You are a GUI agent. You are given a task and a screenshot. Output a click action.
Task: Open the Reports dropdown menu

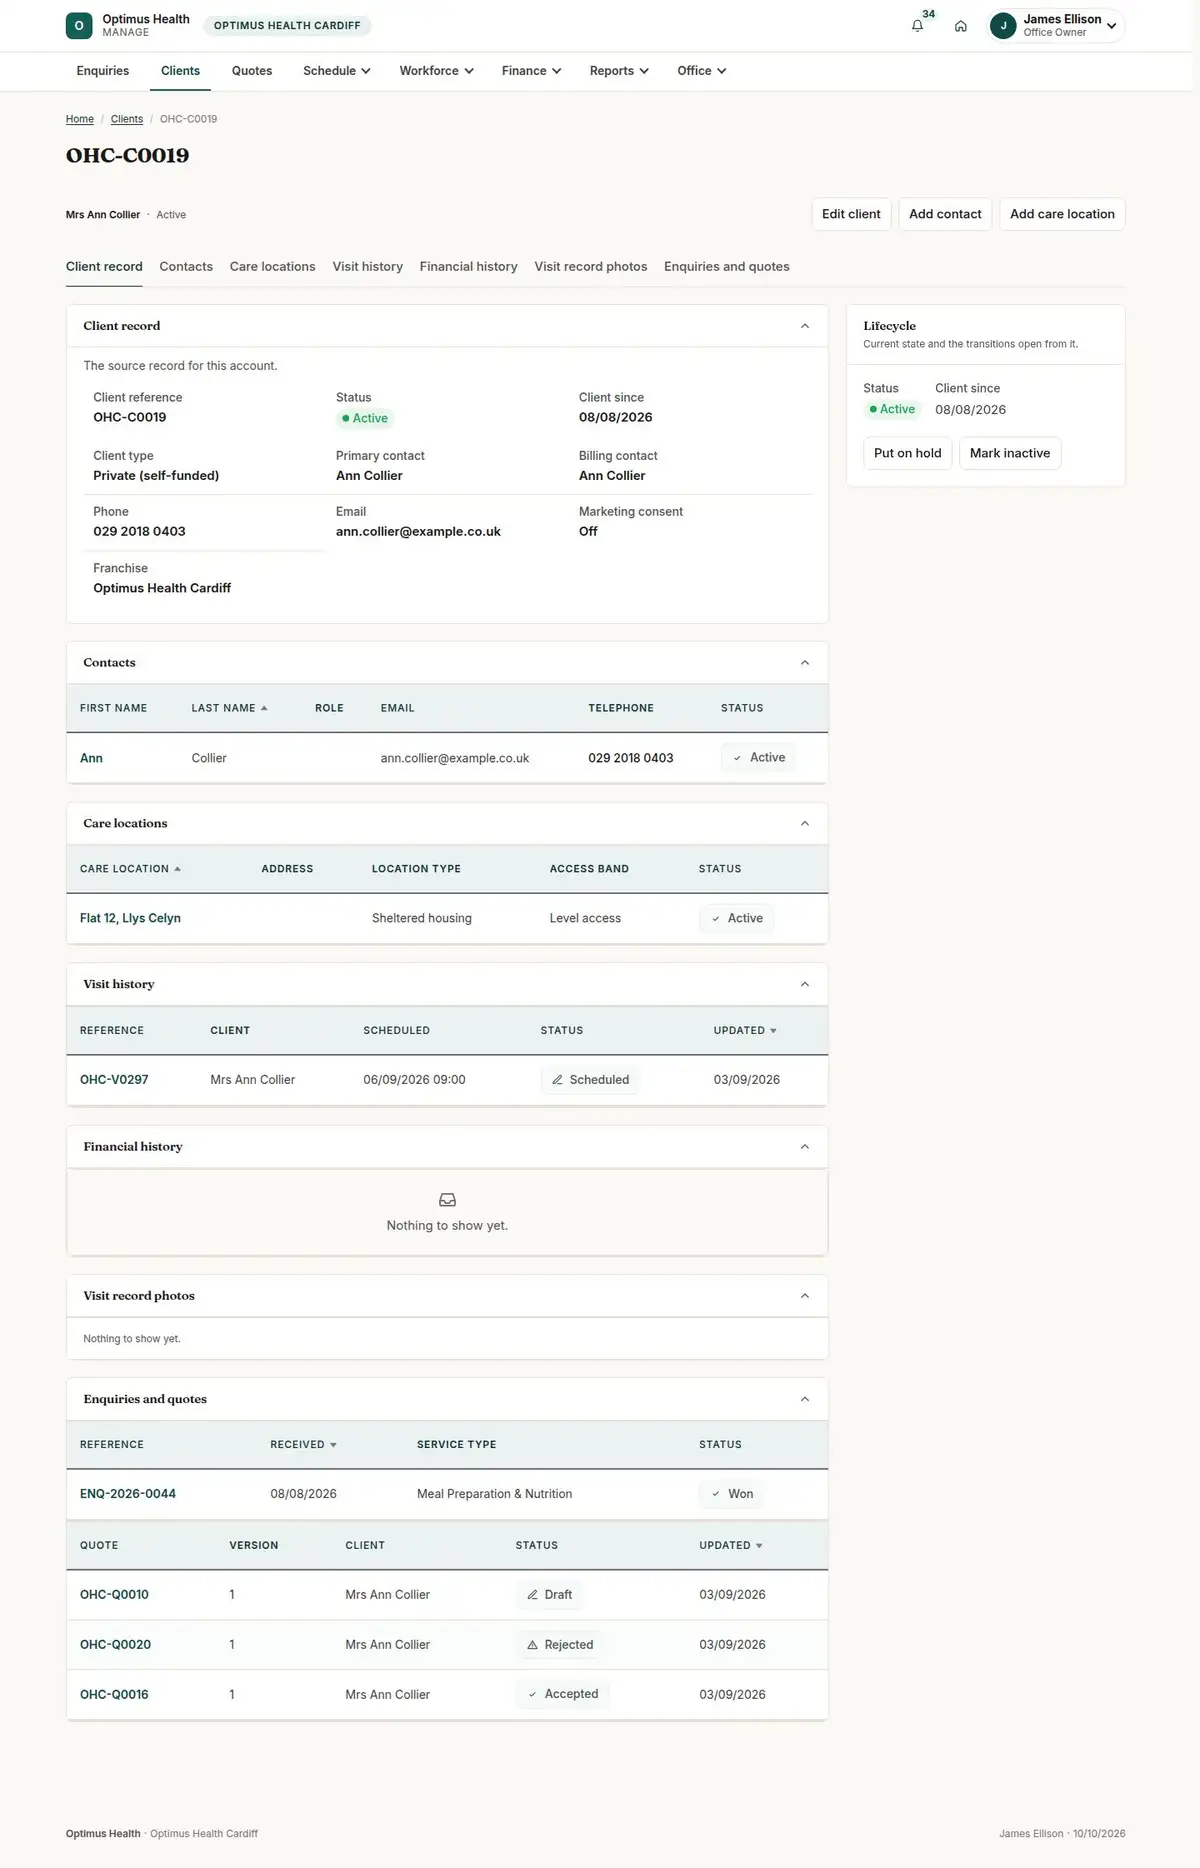(619, 71)
